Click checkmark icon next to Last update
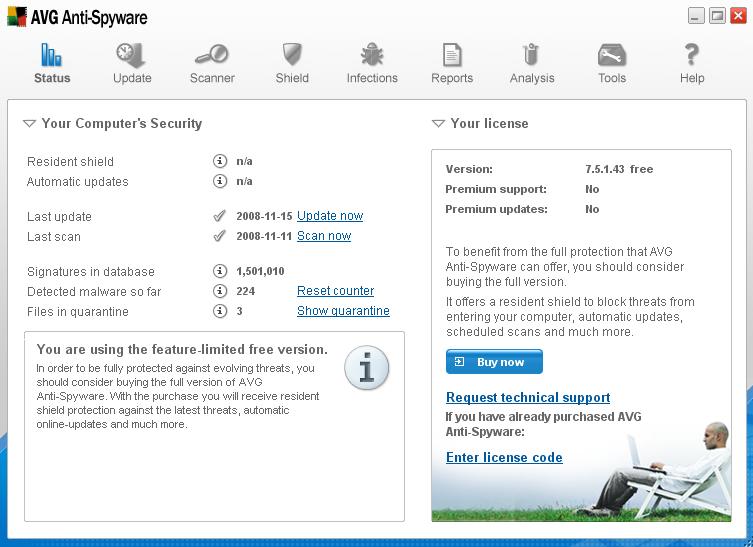Image resolution: width=753 pixels, height=547 pixels. pos(219,216)
